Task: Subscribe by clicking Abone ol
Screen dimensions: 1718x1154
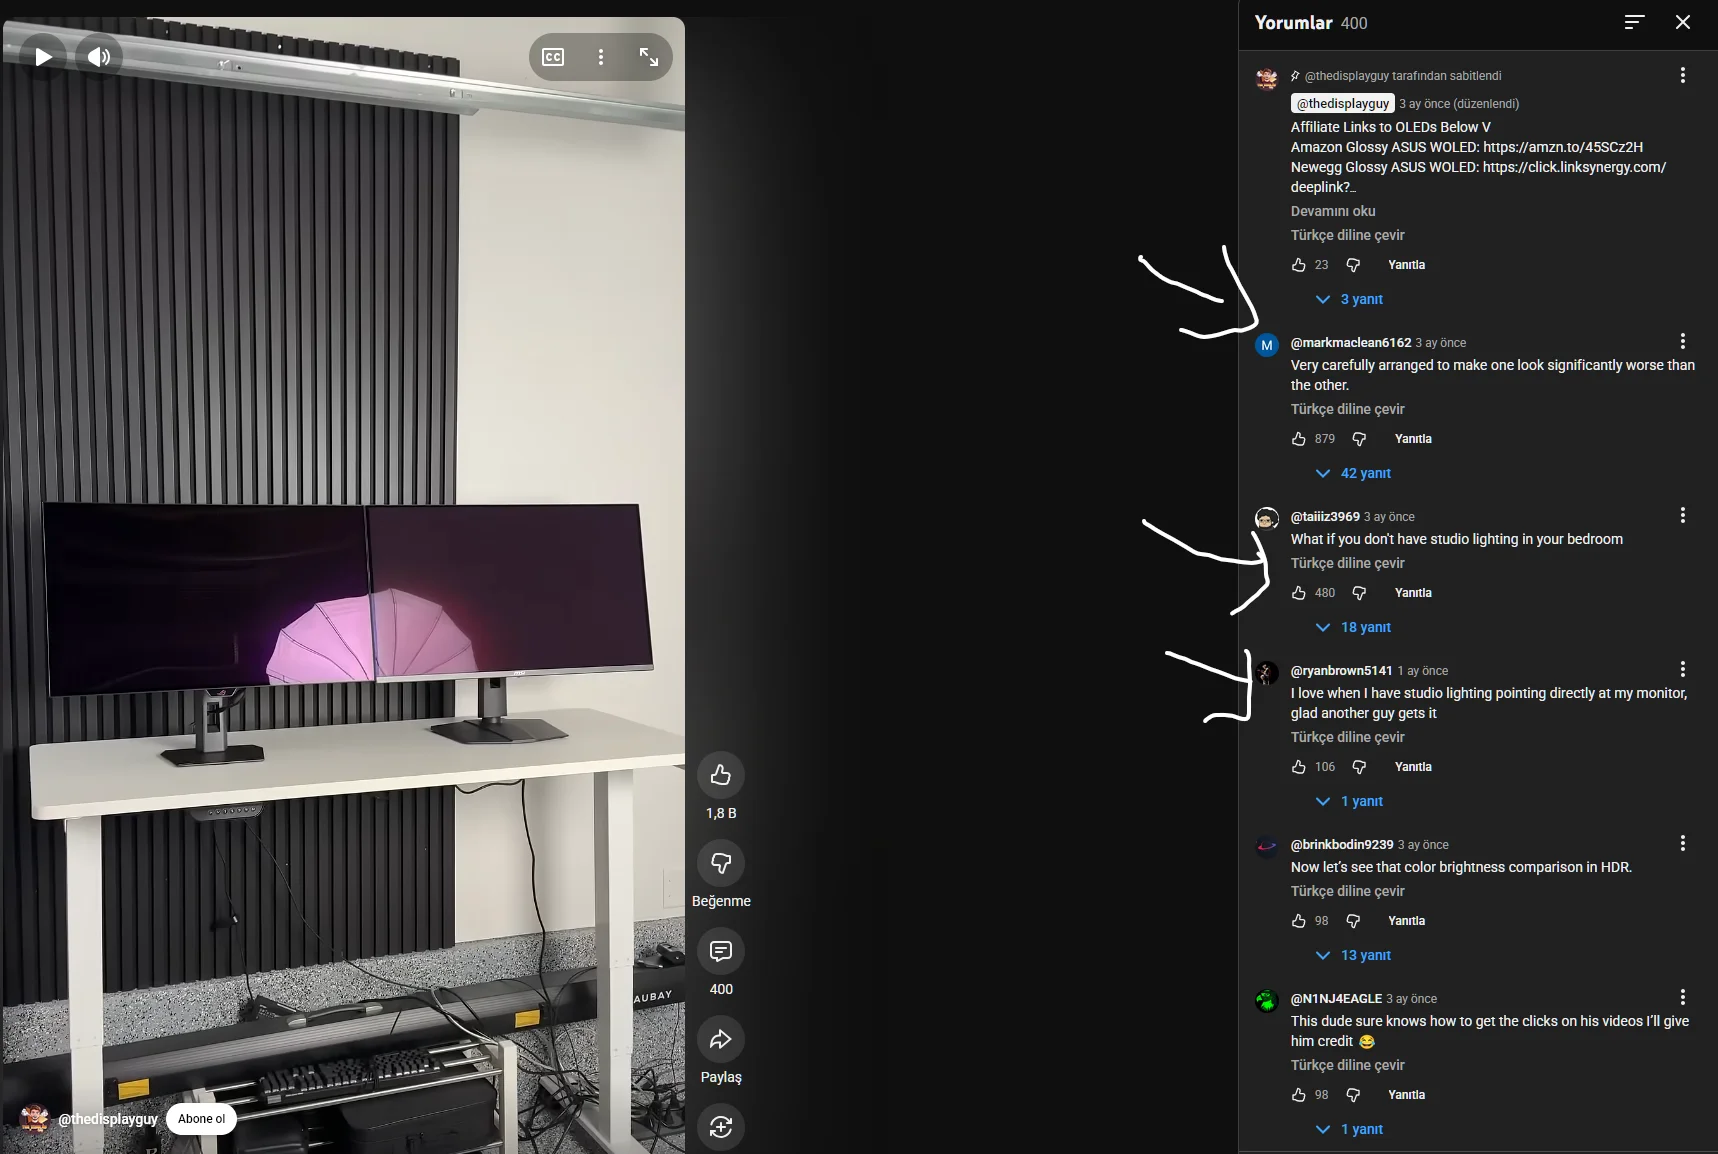Action: tap(201, 1119)
